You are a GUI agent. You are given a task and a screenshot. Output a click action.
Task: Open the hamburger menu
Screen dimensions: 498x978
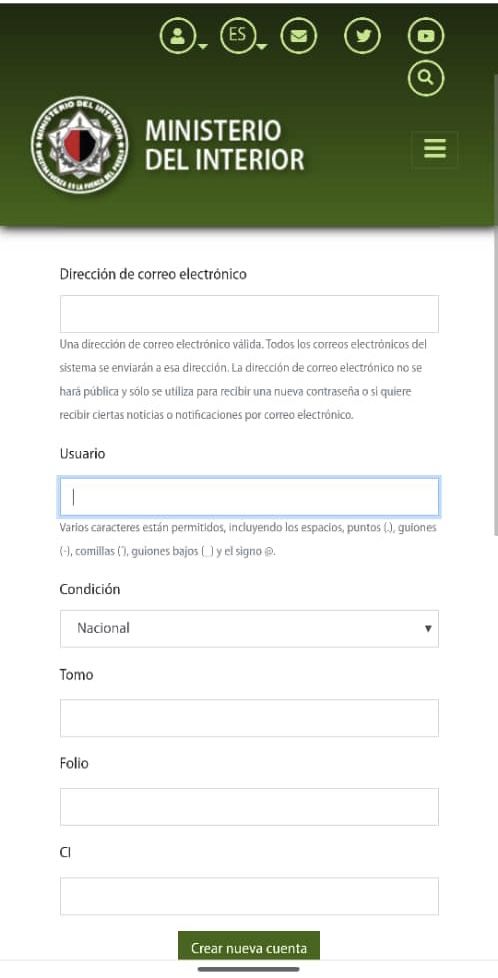coord(434,149)
